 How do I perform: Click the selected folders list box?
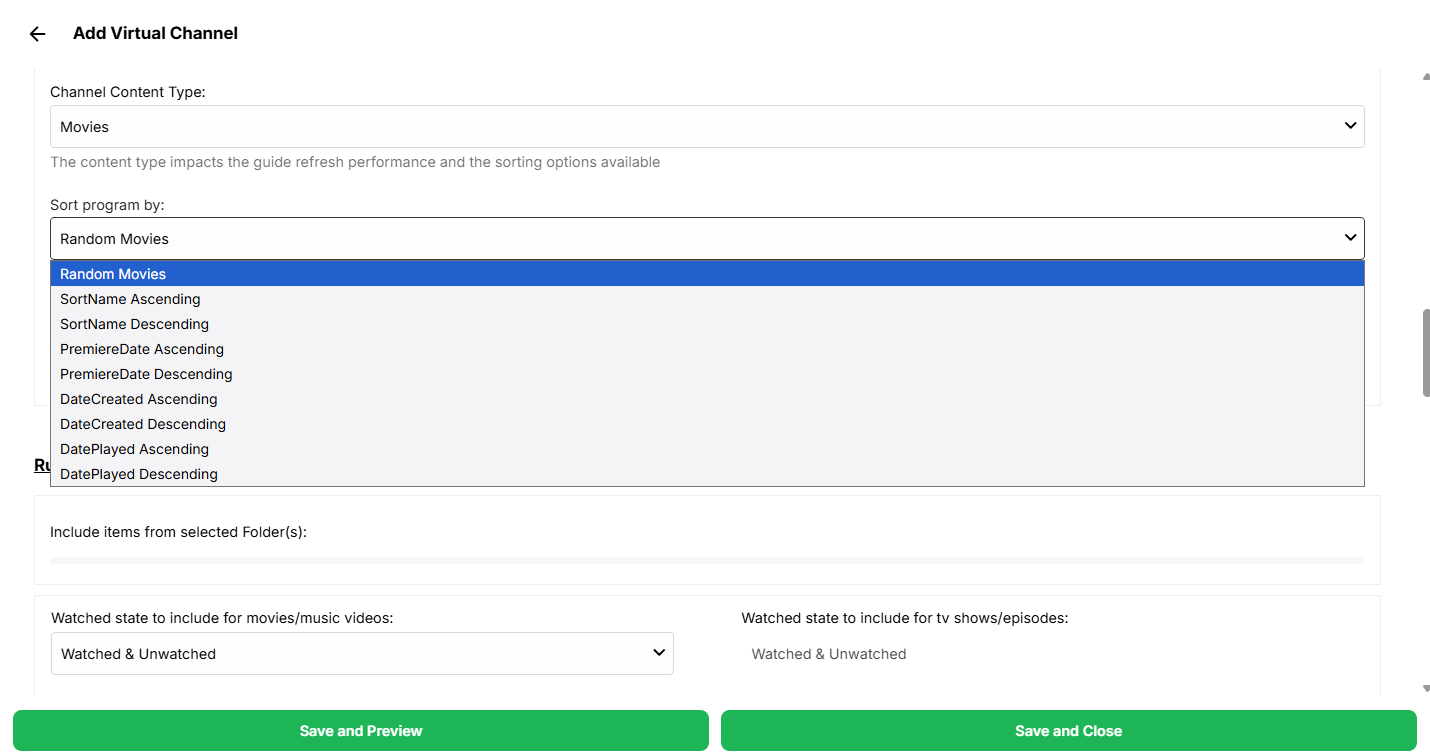click(706, 560)
